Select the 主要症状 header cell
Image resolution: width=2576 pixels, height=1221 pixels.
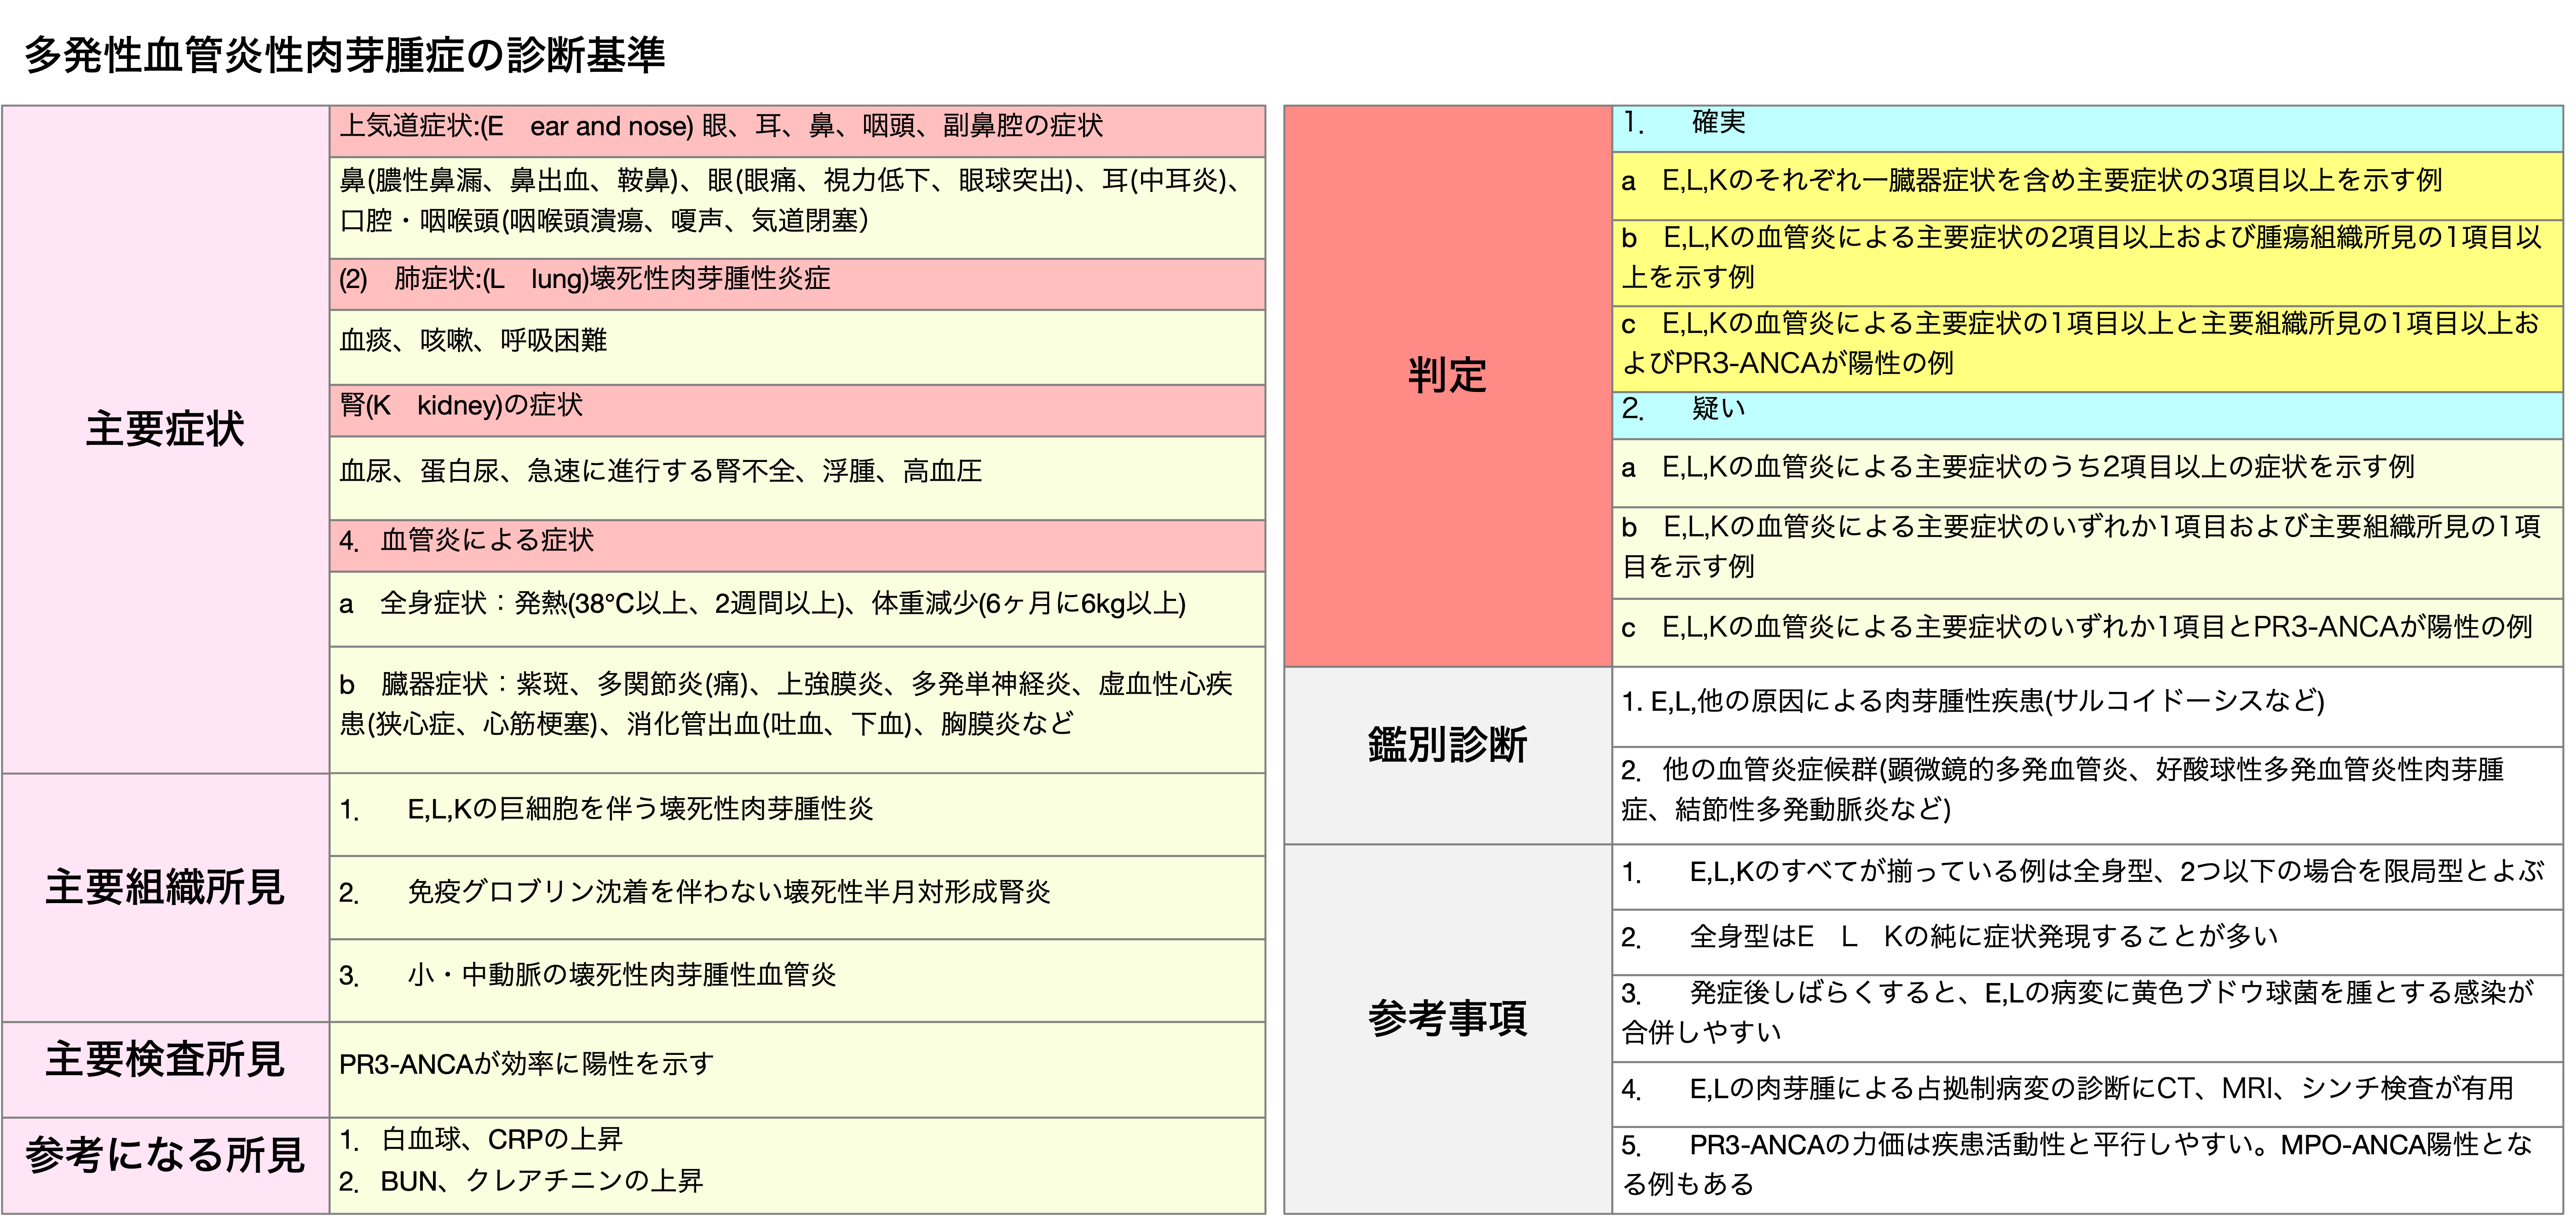pyautogui.click(x=165, y=439)
